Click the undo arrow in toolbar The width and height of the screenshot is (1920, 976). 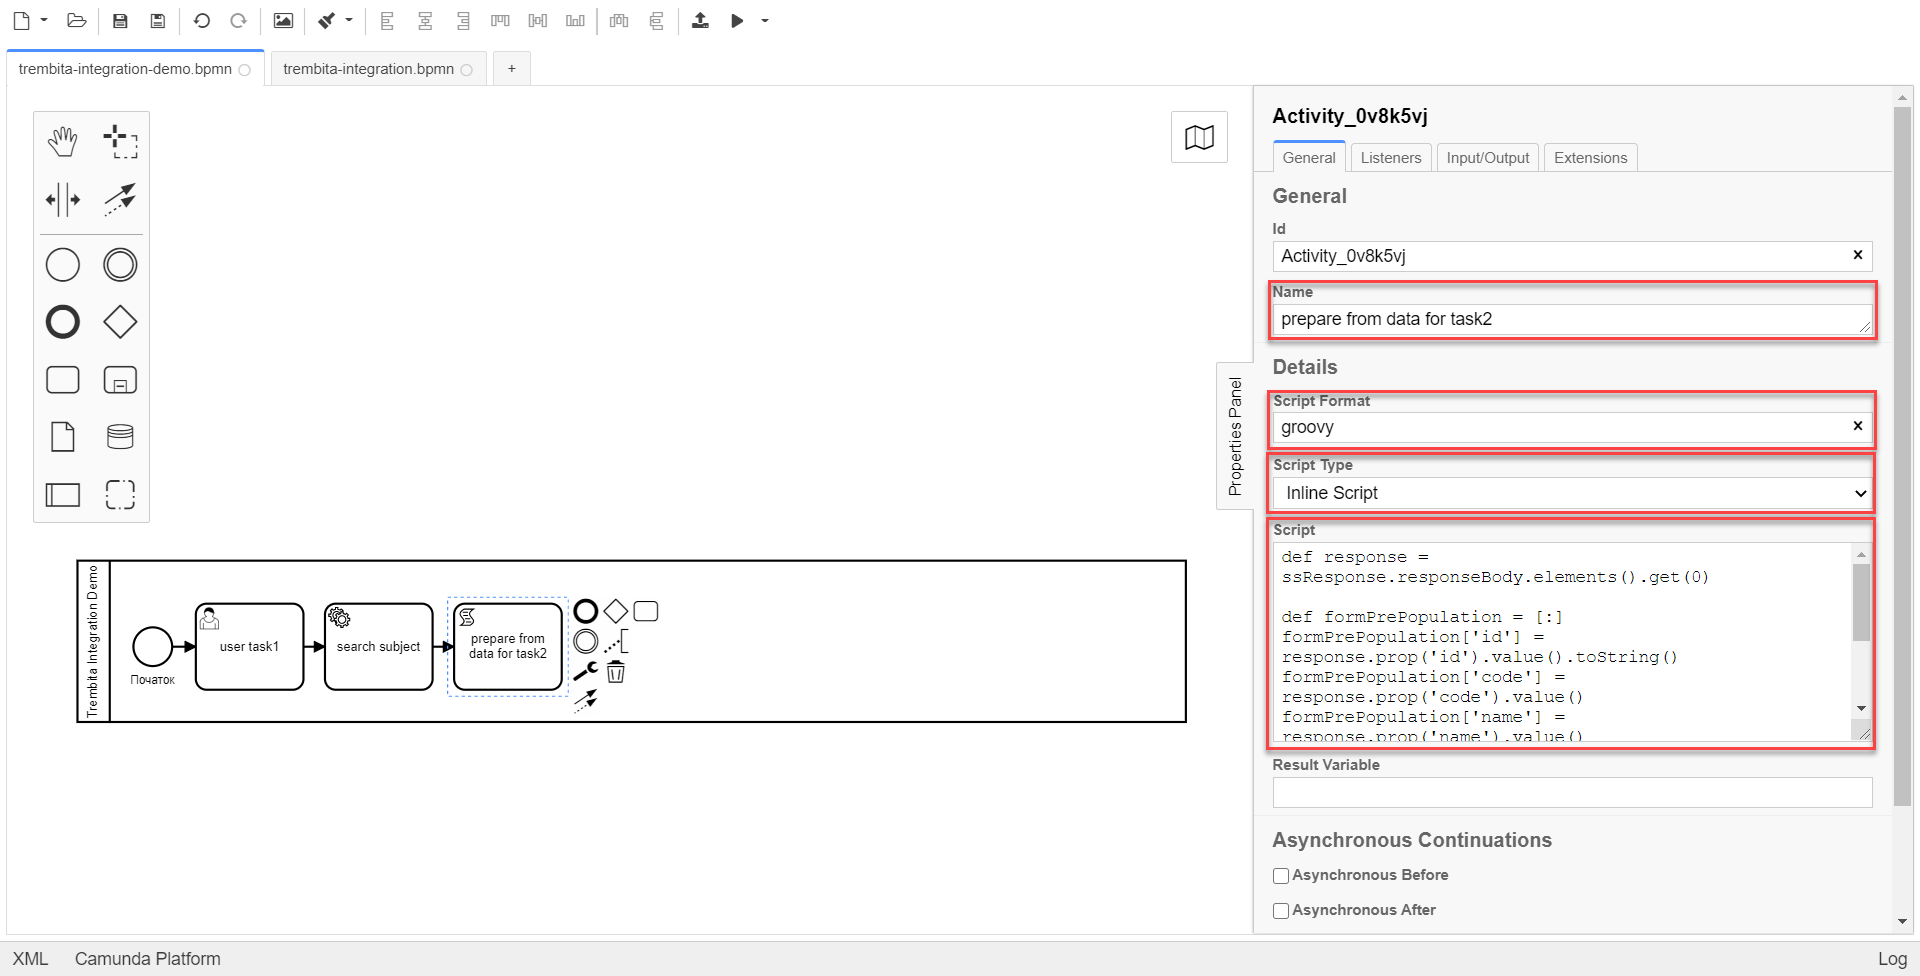pos(201,20)
